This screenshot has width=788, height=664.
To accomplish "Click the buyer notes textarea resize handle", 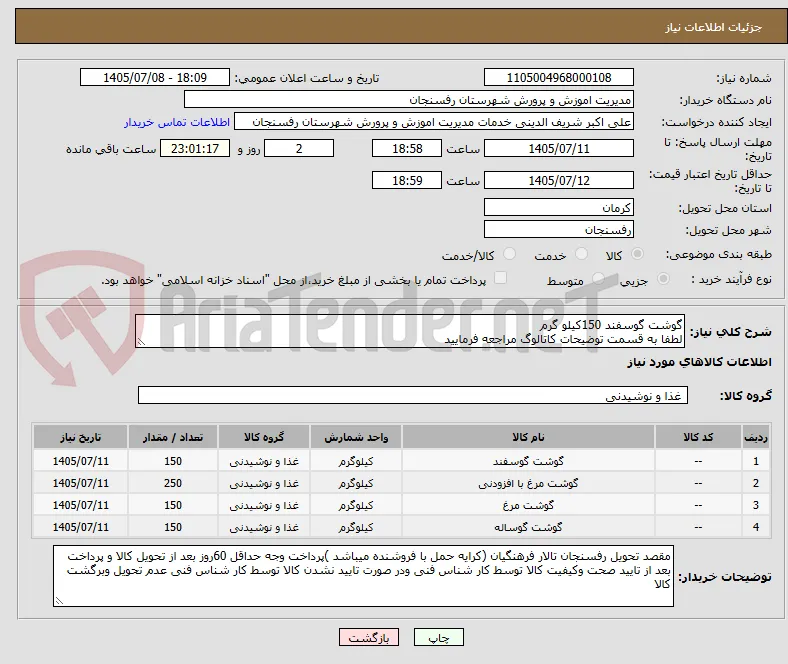I will (x=59, y=601).
